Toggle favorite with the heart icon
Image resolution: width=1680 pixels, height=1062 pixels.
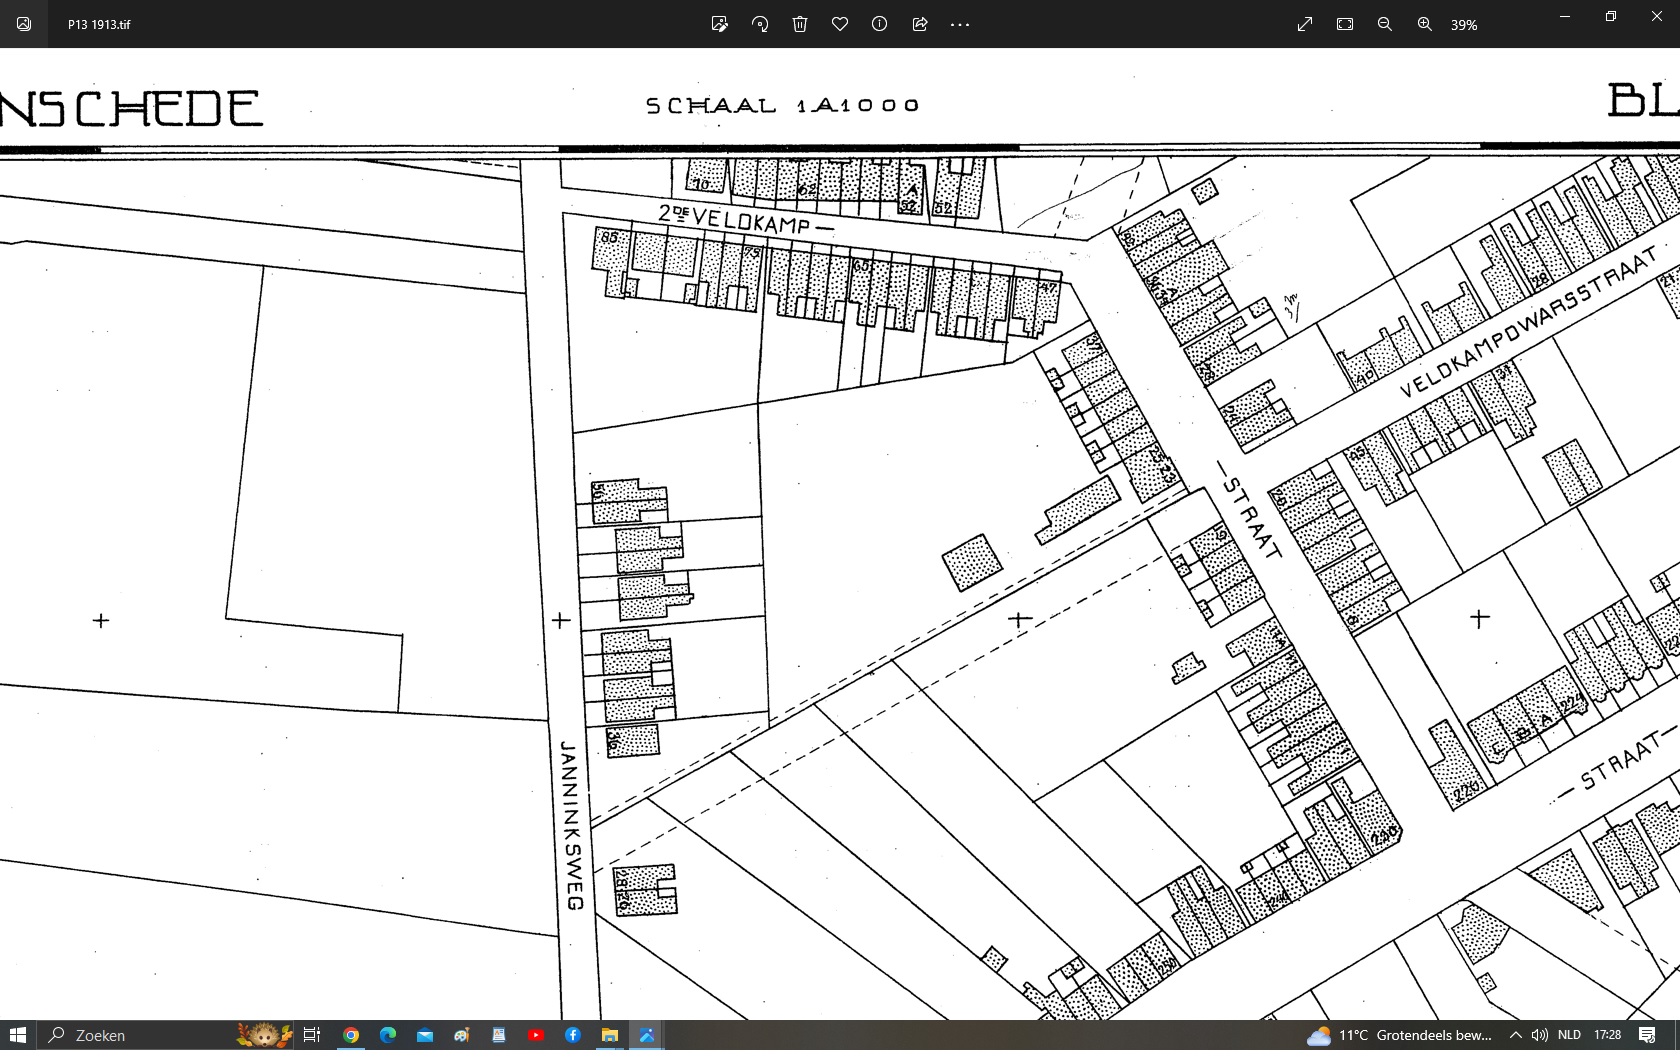[x=840, y=24]
